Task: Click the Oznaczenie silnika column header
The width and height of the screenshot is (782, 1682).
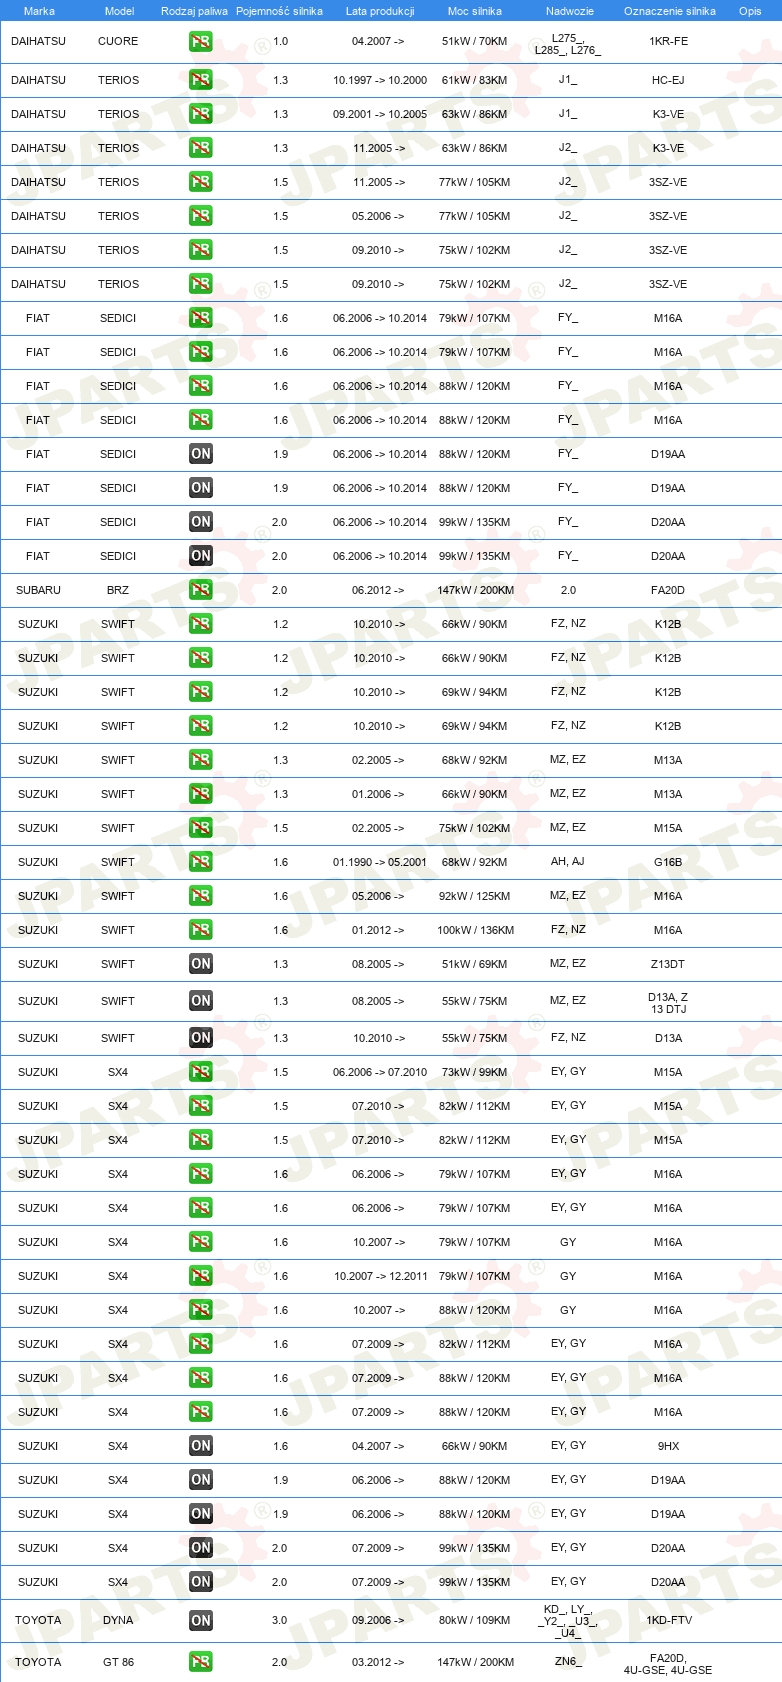Action: tap(669, 11)
